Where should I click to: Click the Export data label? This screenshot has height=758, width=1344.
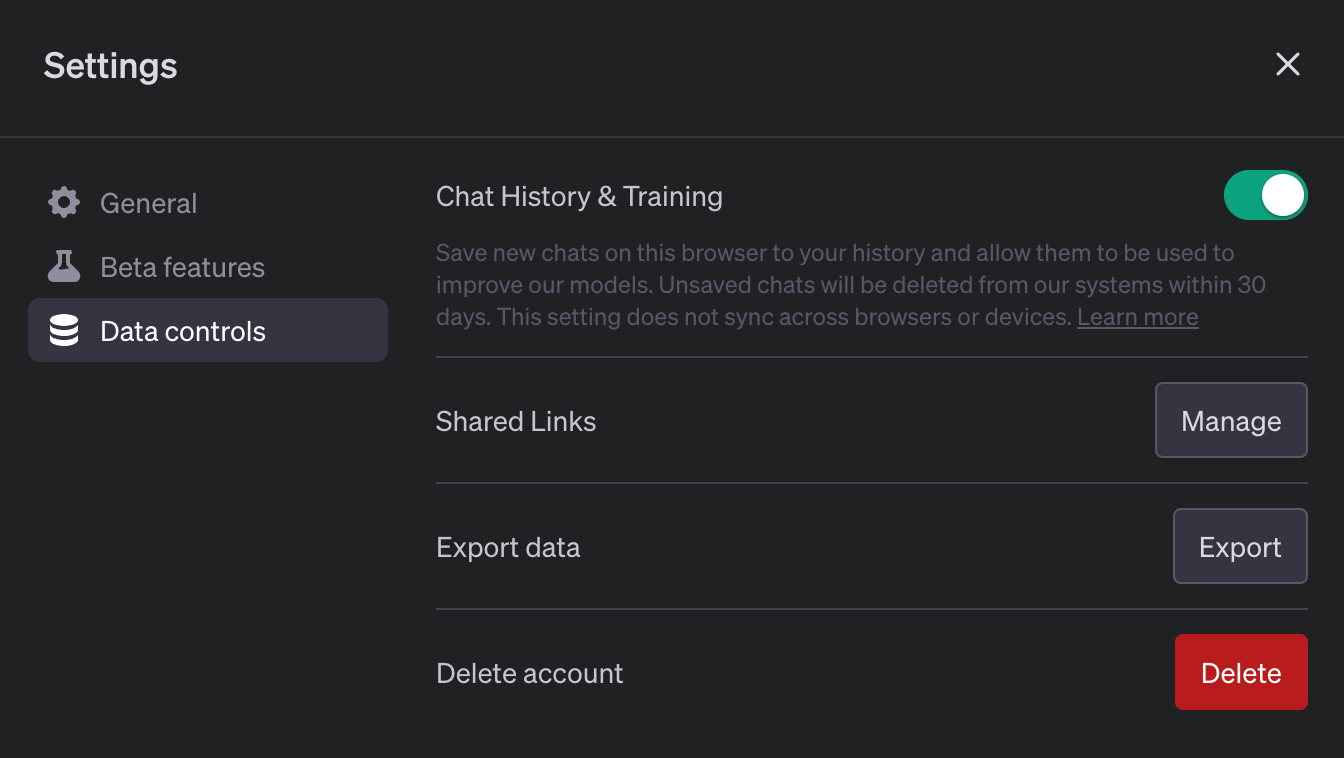tap(508, 547)
